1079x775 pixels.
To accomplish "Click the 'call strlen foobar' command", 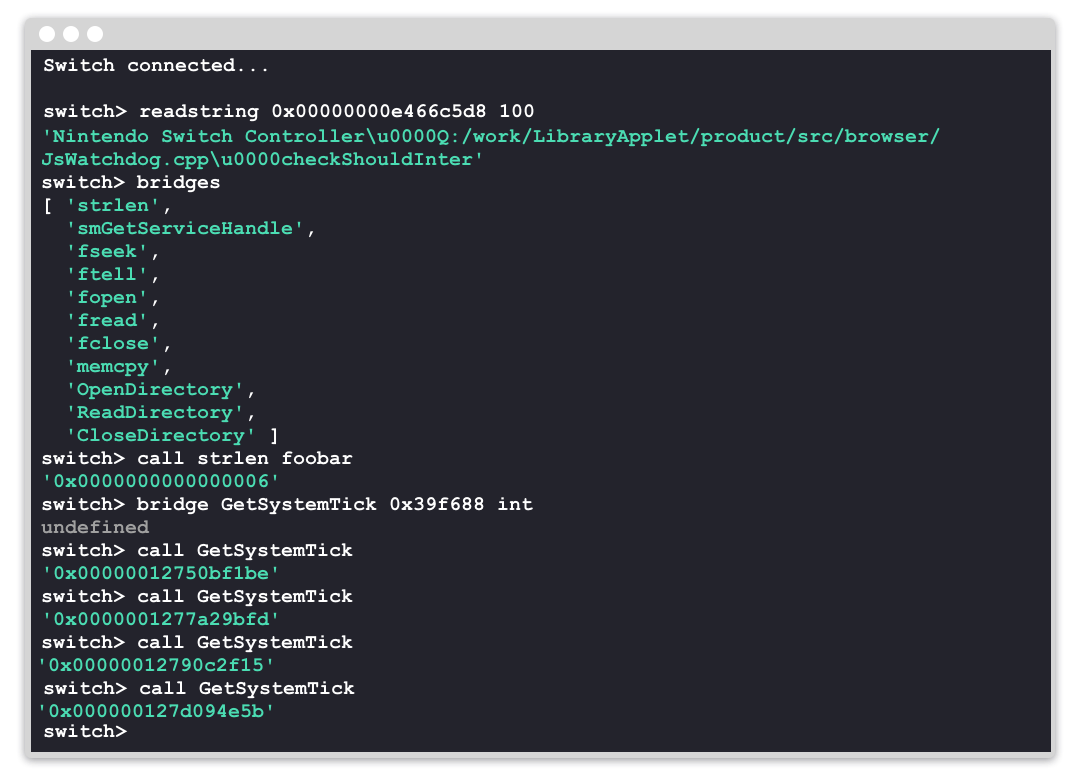I will pos(244,458).
